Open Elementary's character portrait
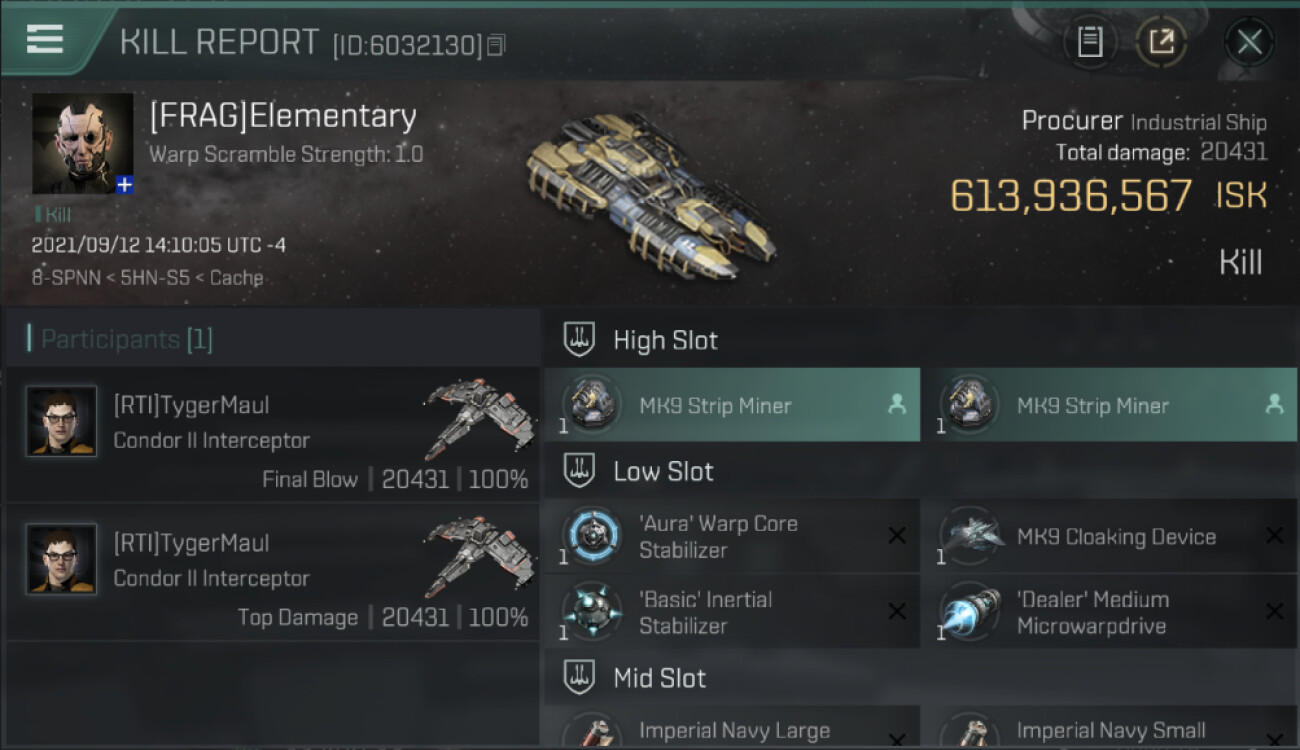The width and height of the screenshot is (1300, 750). (x=82, y=143)
